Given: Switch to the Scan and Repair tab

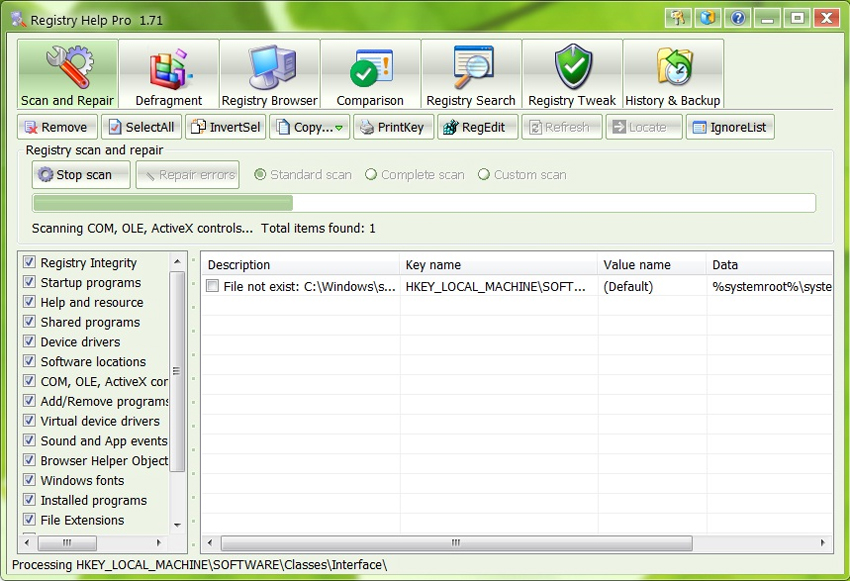Looking at the screenshot, I should coord(68,74).
